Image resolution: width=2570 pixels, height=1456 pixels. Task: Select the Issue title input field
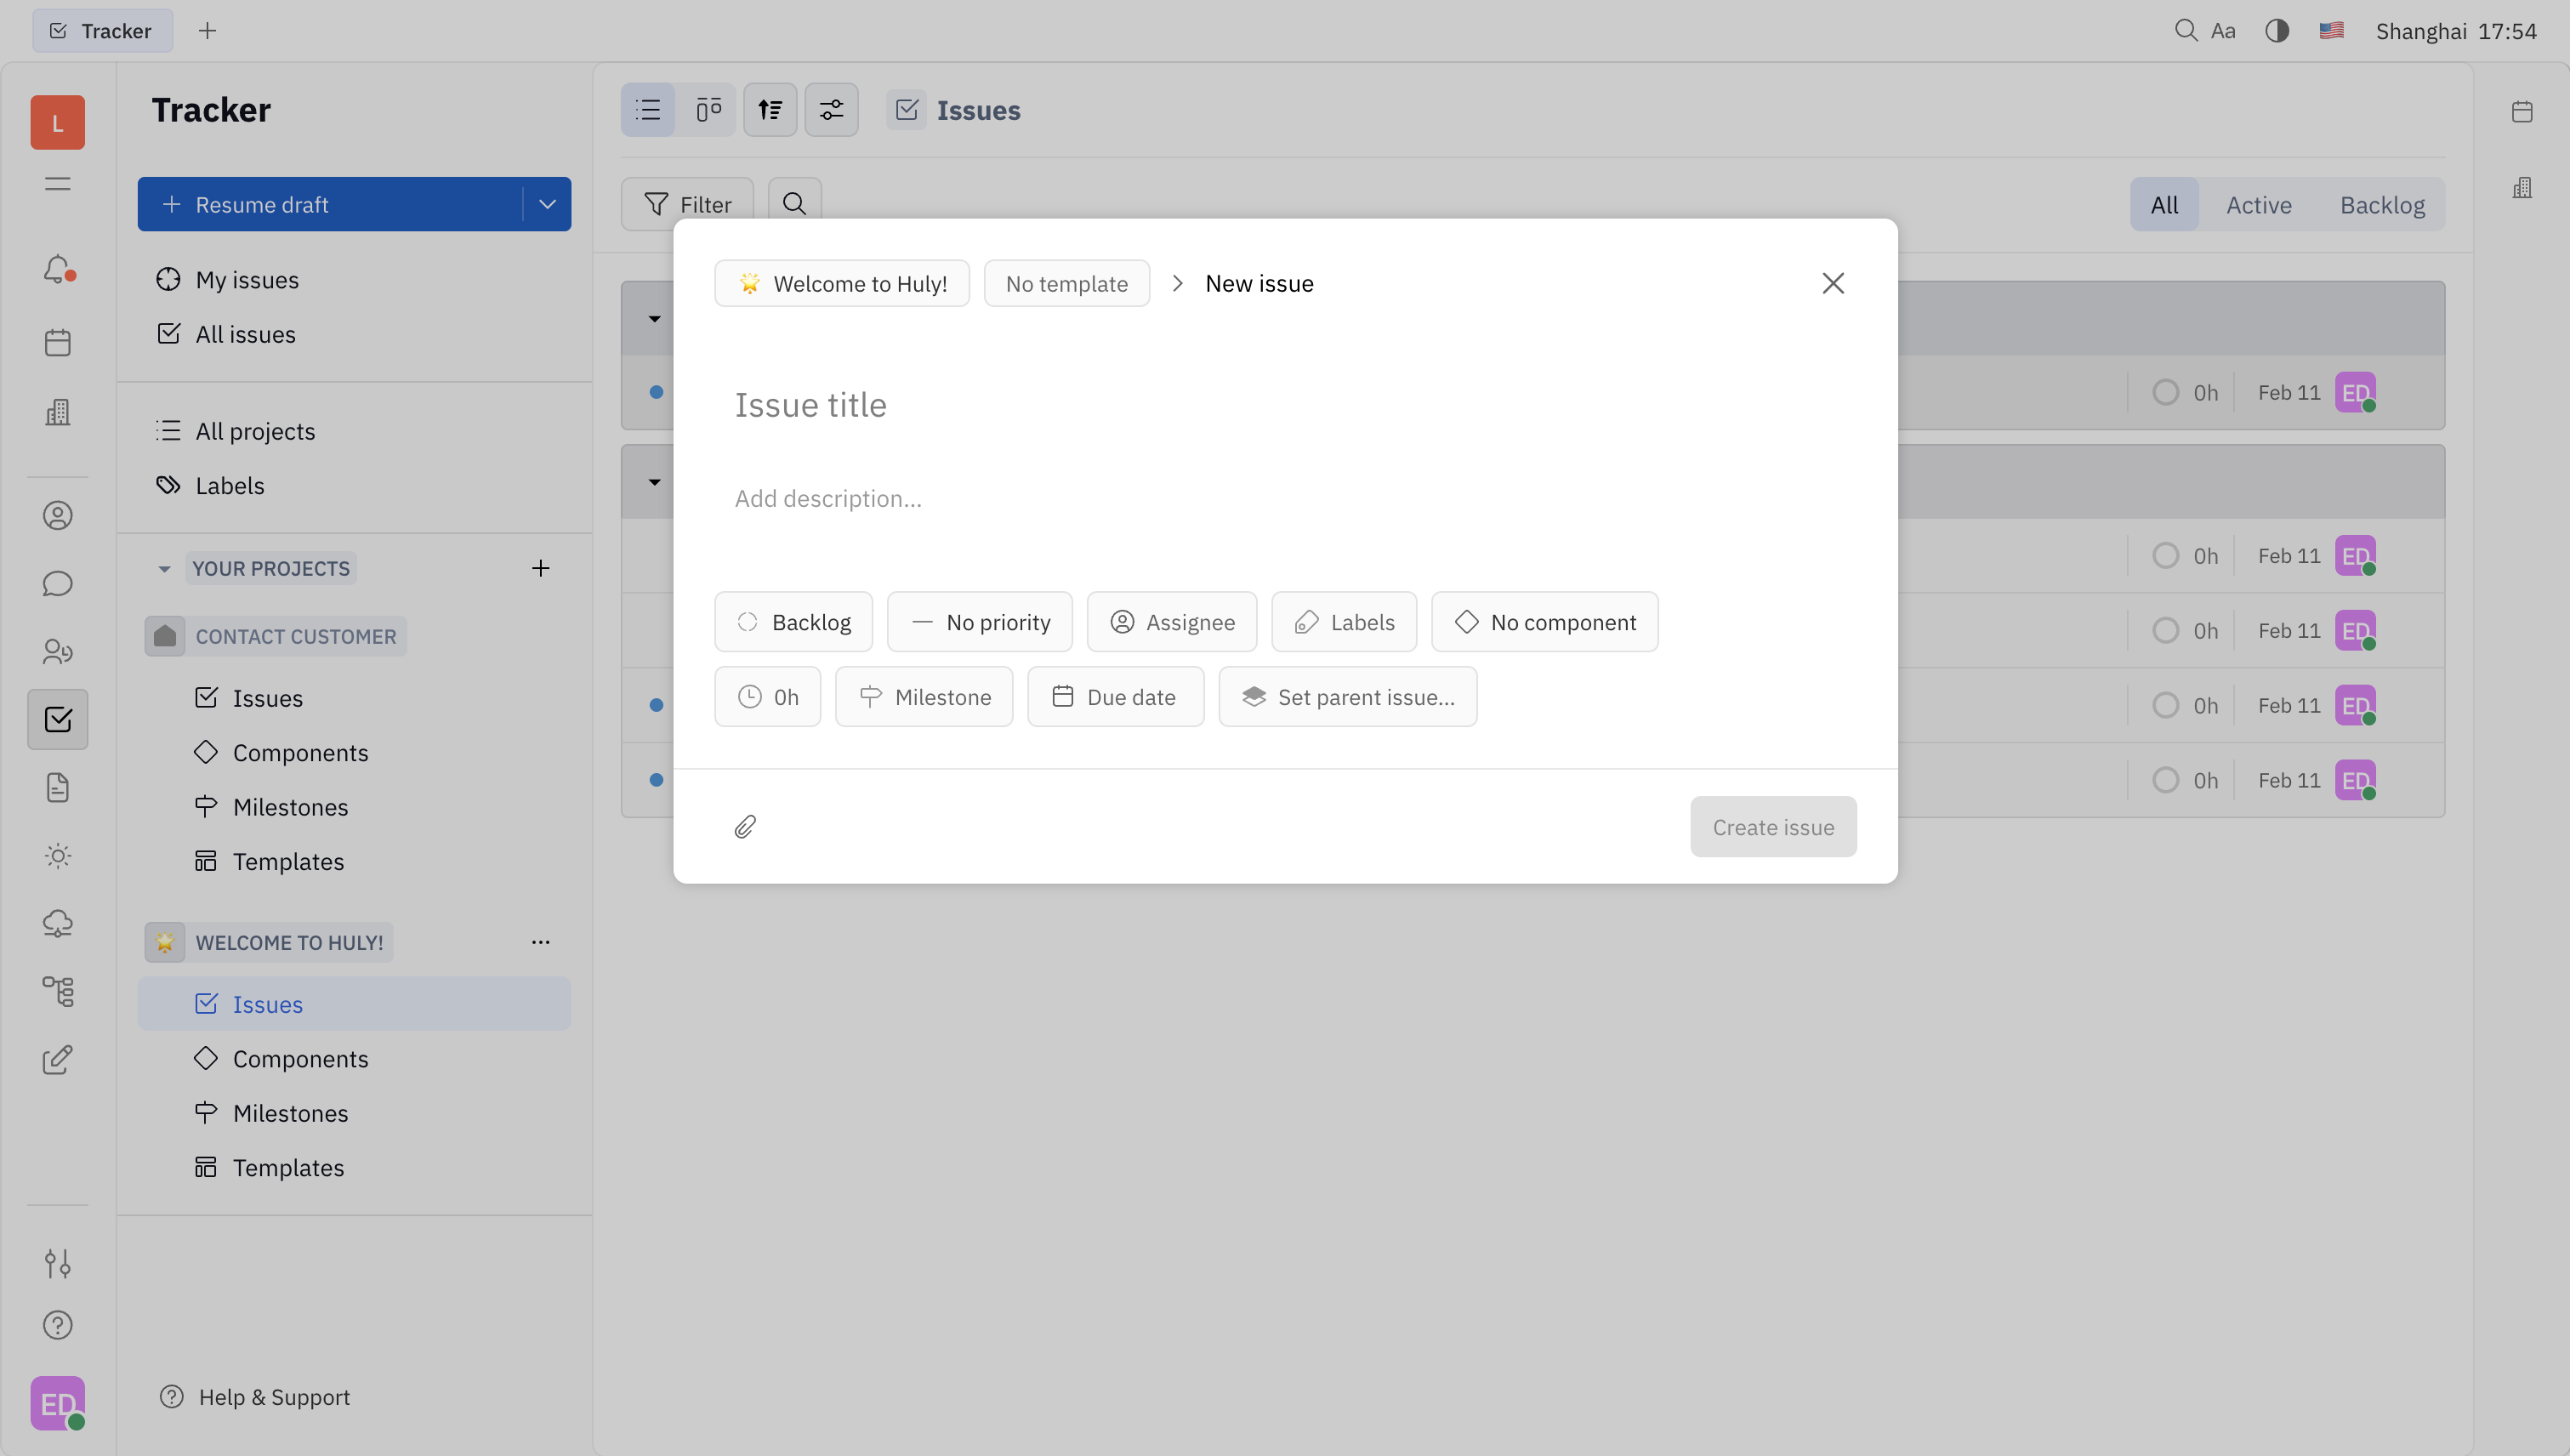(1283, 402)
